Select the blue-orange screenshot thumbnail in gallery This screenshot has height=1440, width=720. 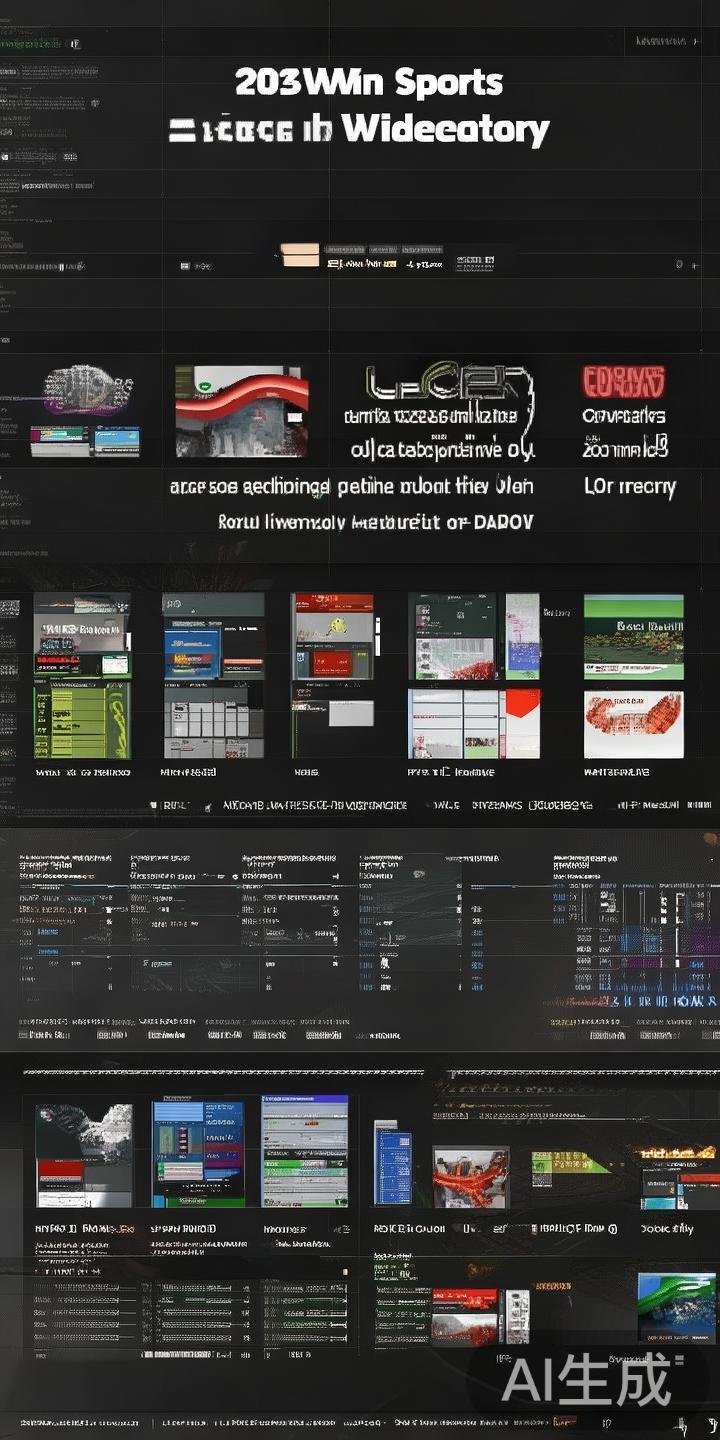pos(213,638)
